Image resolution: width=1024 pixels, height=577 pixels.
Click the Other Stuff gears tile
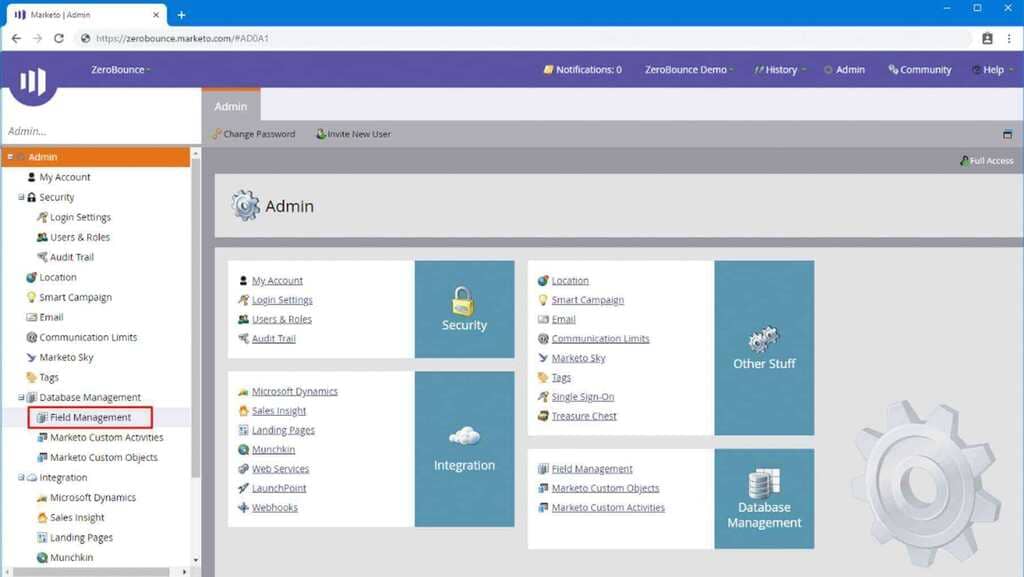click(764, 348)
